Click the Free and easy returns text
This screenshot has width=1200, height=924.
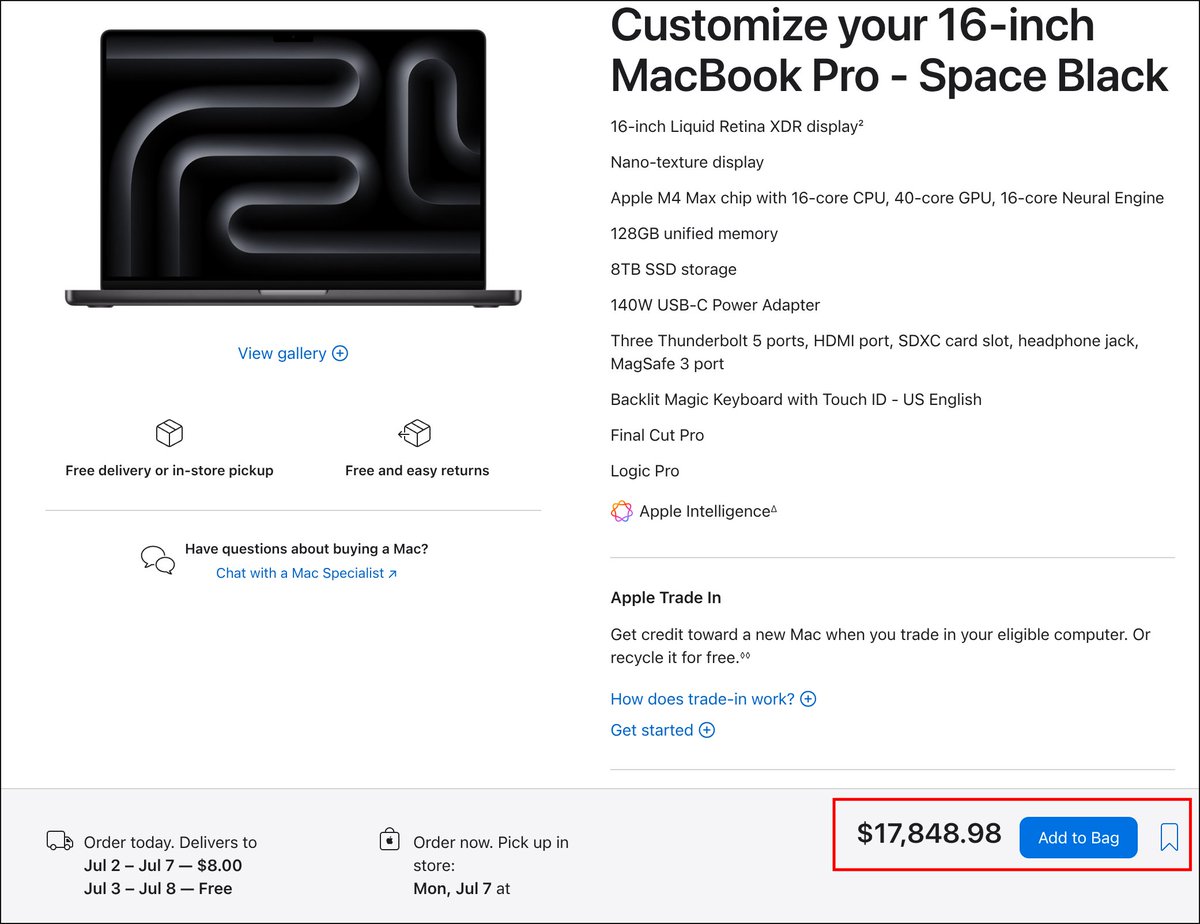[417, 470]
